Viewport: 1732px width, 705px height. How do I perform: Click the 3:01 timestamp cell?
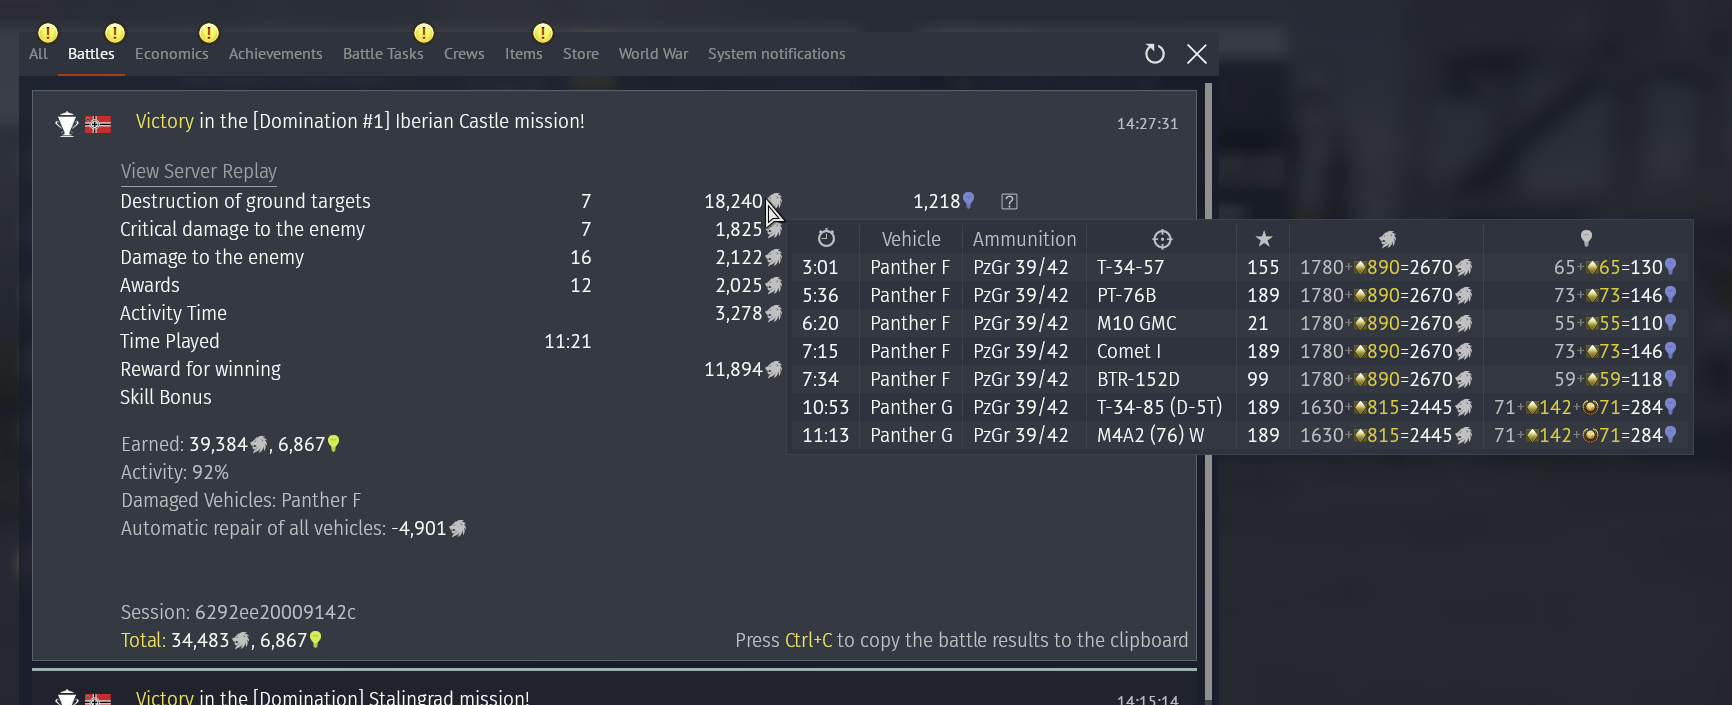pyautogui.click(x=820, y=267)
